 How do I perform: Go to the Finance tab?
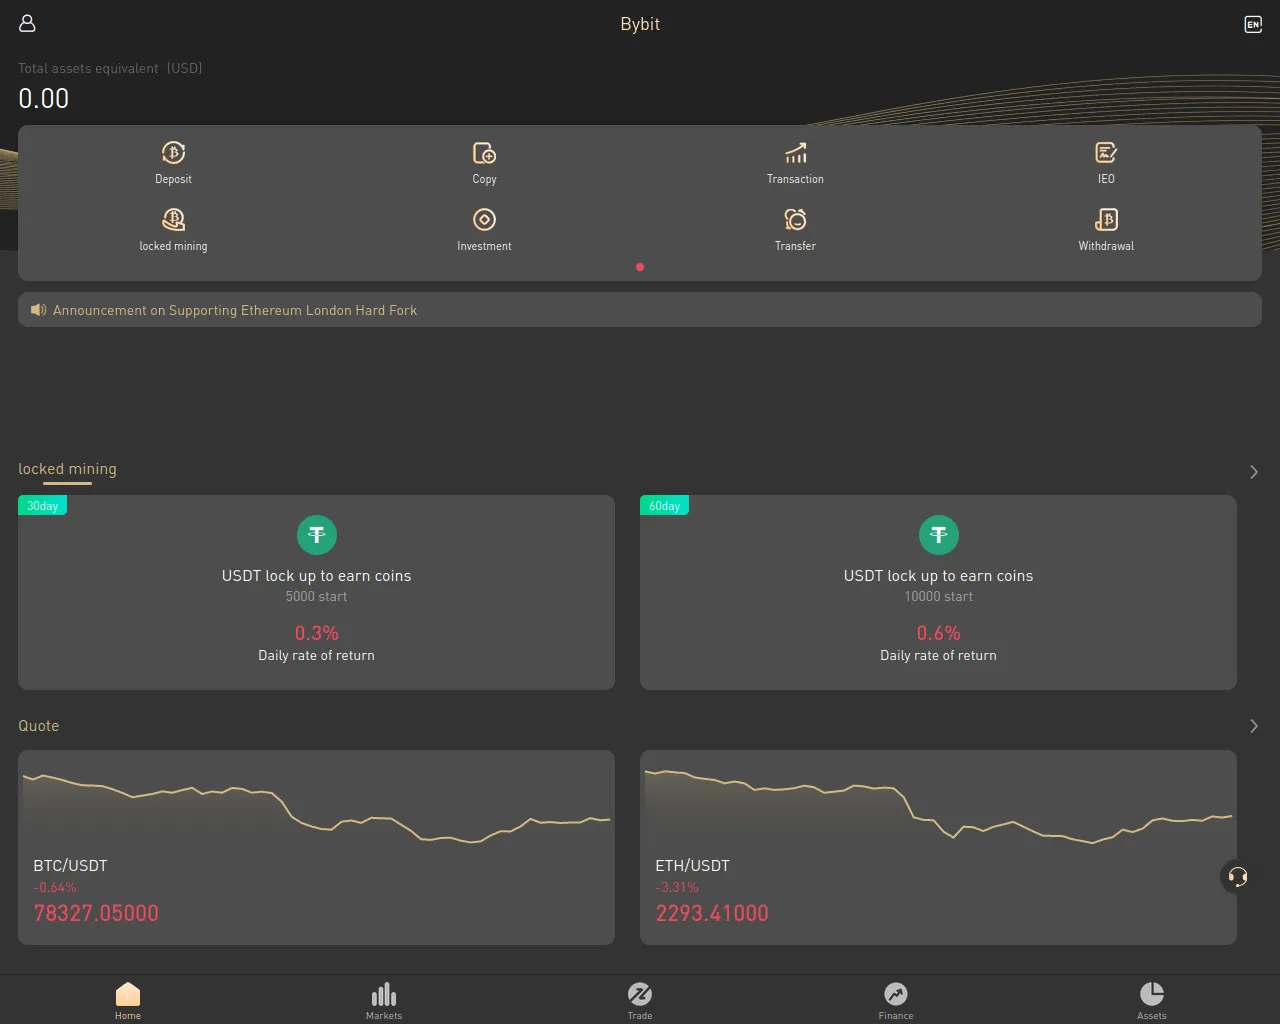point(896,999)
